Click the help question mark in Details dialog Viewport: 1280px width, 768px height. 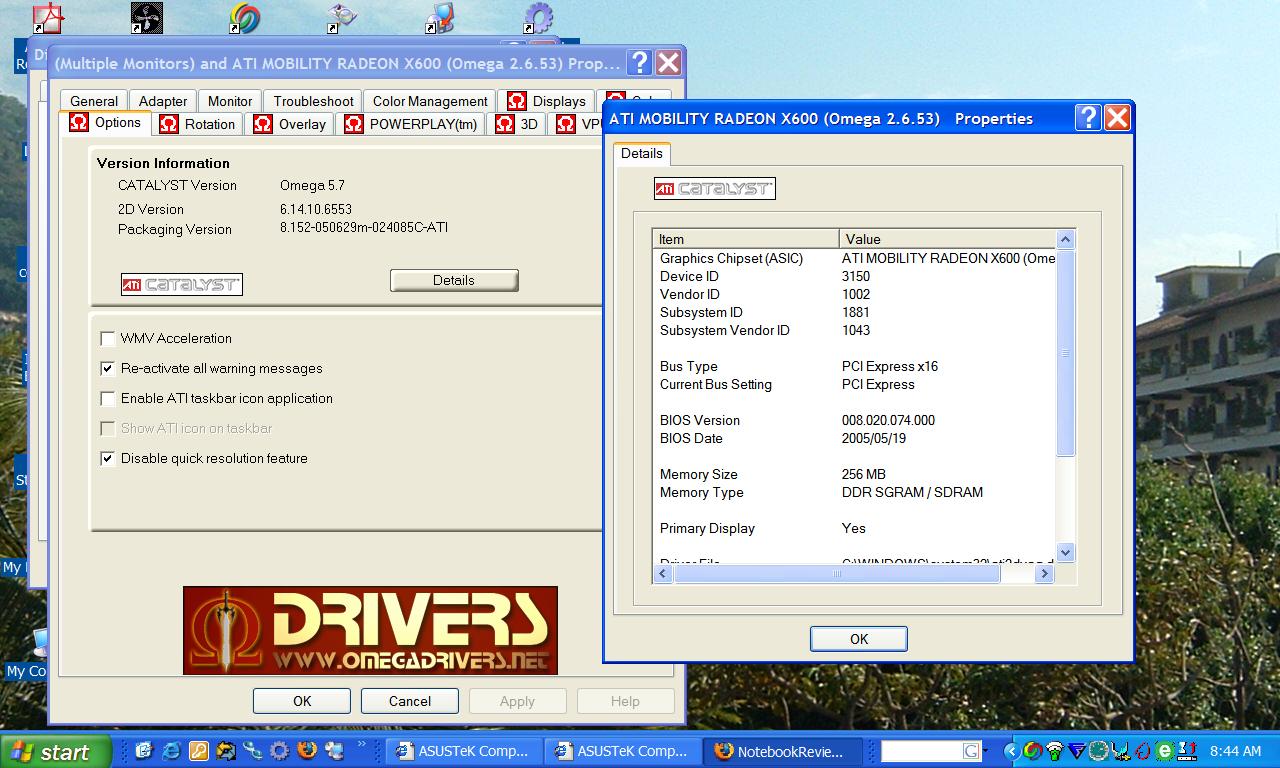tap(1088, 118)
